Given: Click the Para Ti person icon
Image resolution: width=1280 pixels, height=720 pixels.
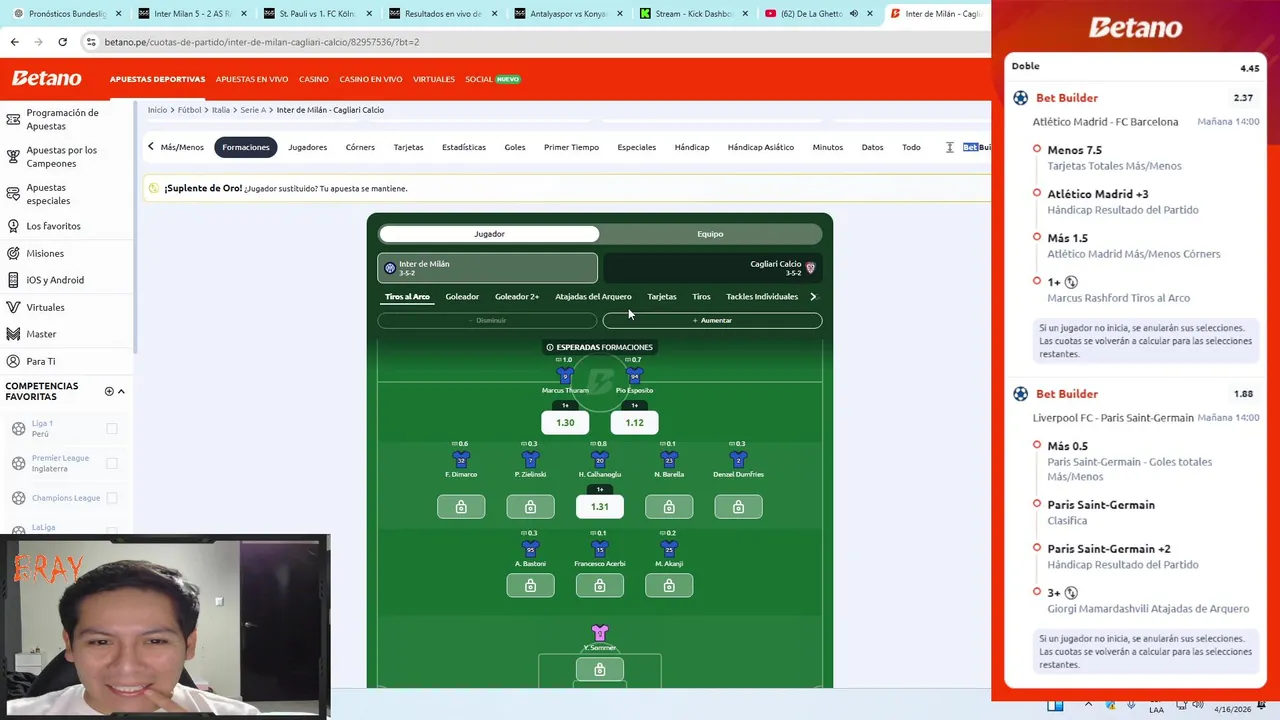Looking at the screenshot, I should click(x=13, y=361).
